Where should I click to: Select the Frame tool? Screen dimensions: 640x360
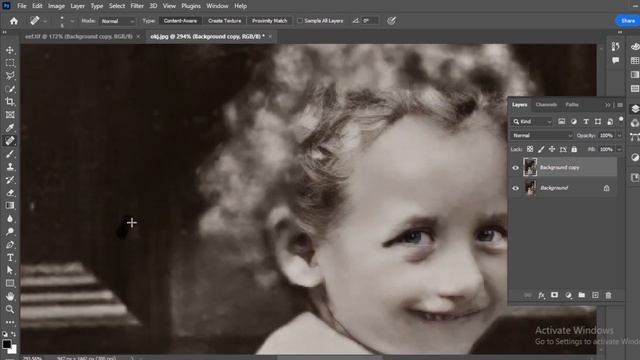(x=10, y=115)
